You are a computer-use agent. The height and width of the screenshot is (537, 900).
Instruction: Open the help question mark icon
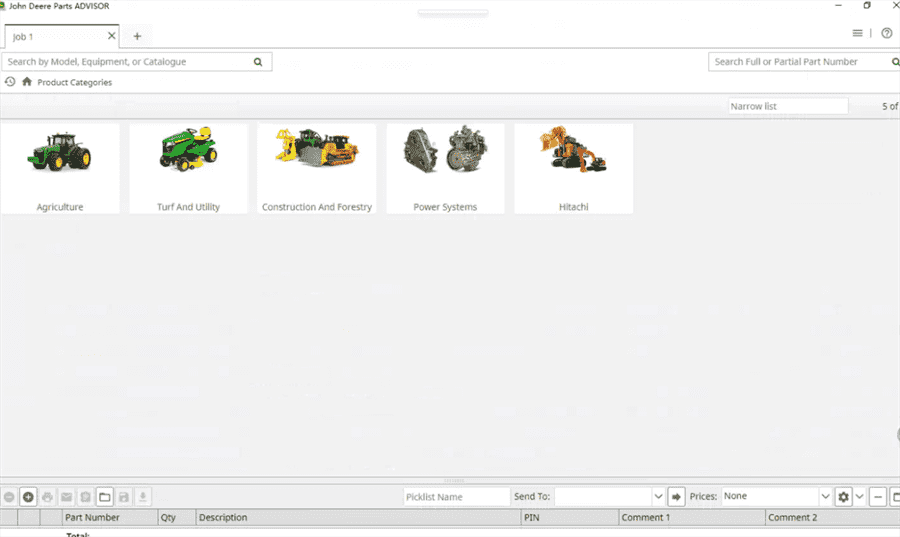click(x=887, y=33)
